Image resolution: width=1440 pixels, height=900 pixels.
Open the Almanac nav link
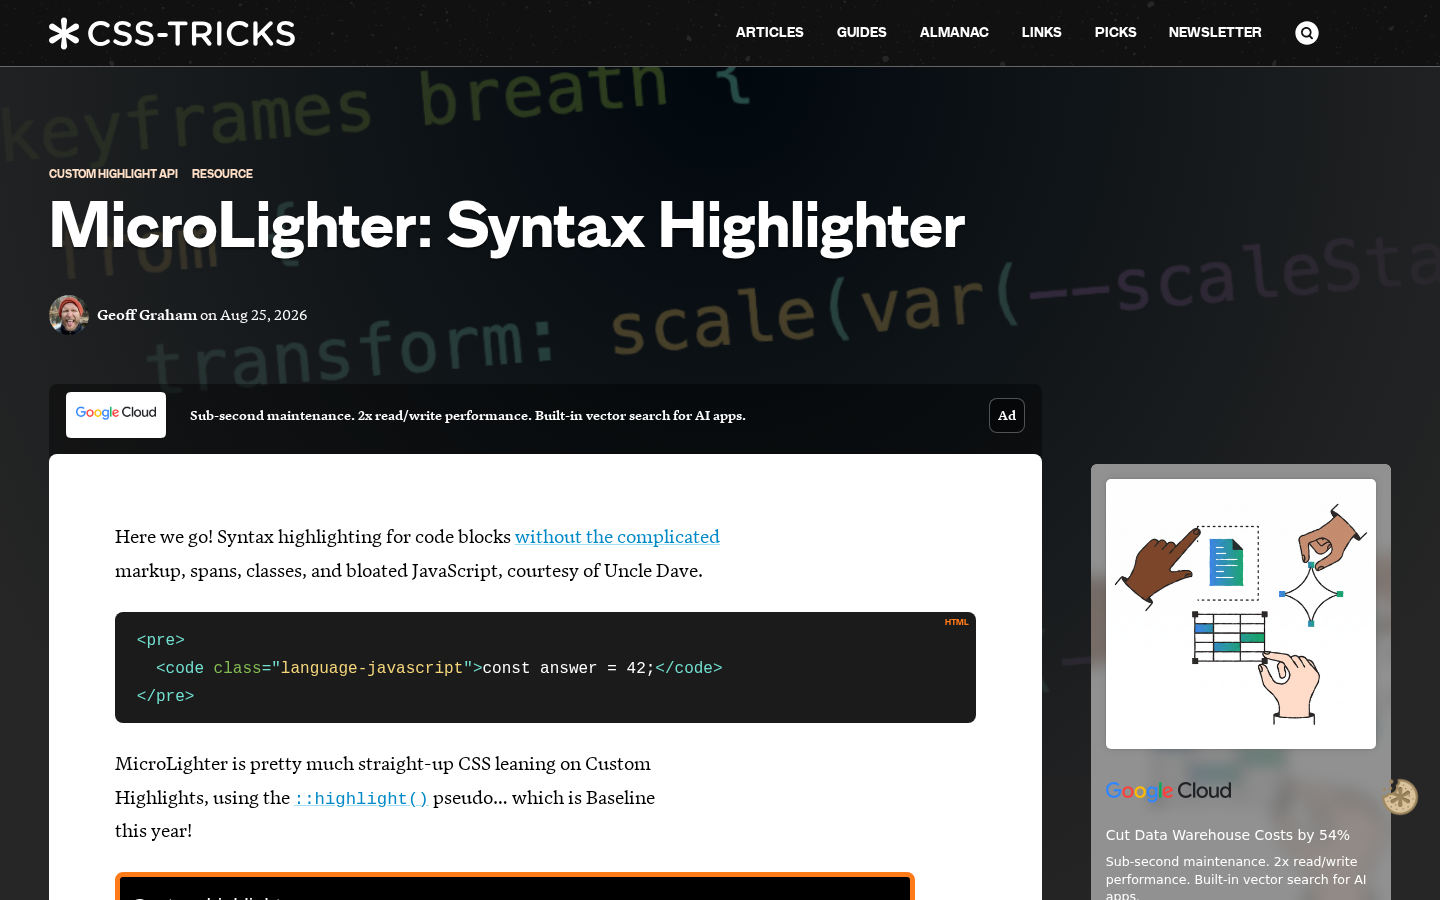[x=954, y=33]
